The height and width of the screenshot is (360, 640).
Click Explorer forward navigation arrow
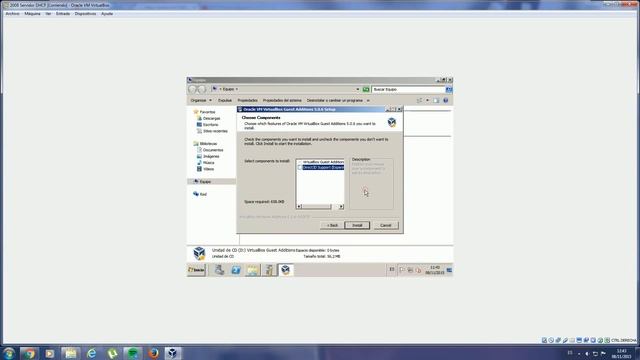tap(201, 89)
